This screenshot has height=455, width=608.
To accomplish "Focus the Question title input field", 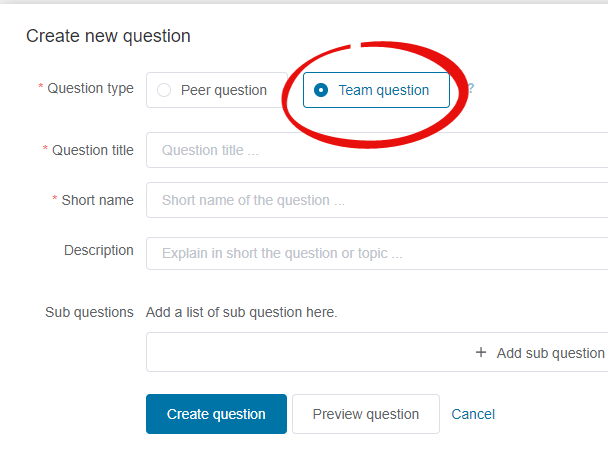I will pyautogui.click(x=377, y=151).
